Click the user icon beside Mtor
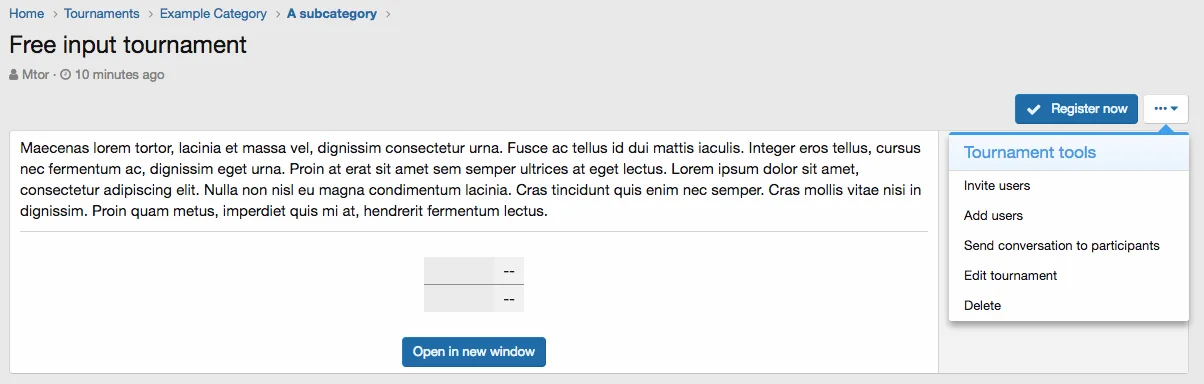The height and width of the screenshot is (384, 1204). (14, 75)
